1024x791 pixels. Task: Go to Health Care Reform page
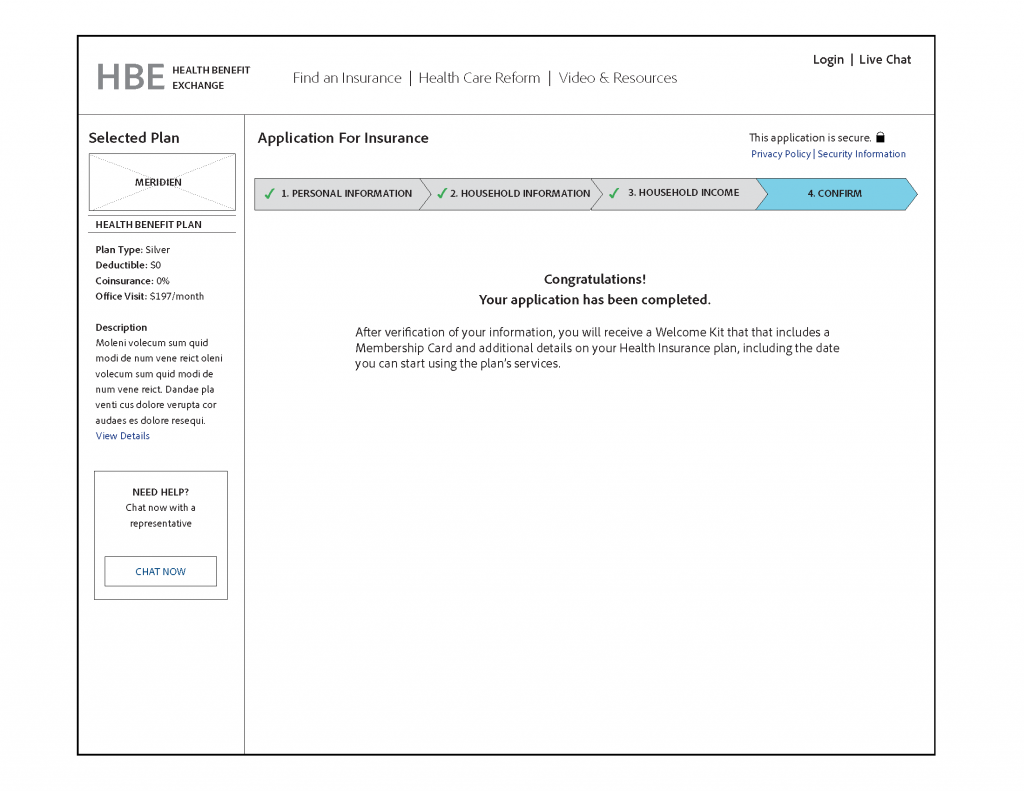(479, 78)
